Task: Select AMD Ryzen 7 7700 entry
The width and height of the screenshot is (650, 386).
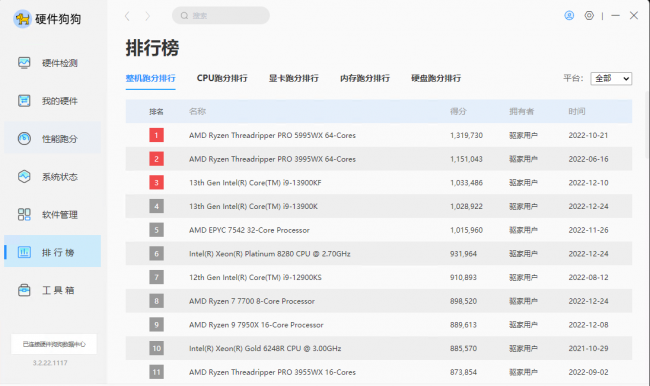Action: (x=379, y=301)
